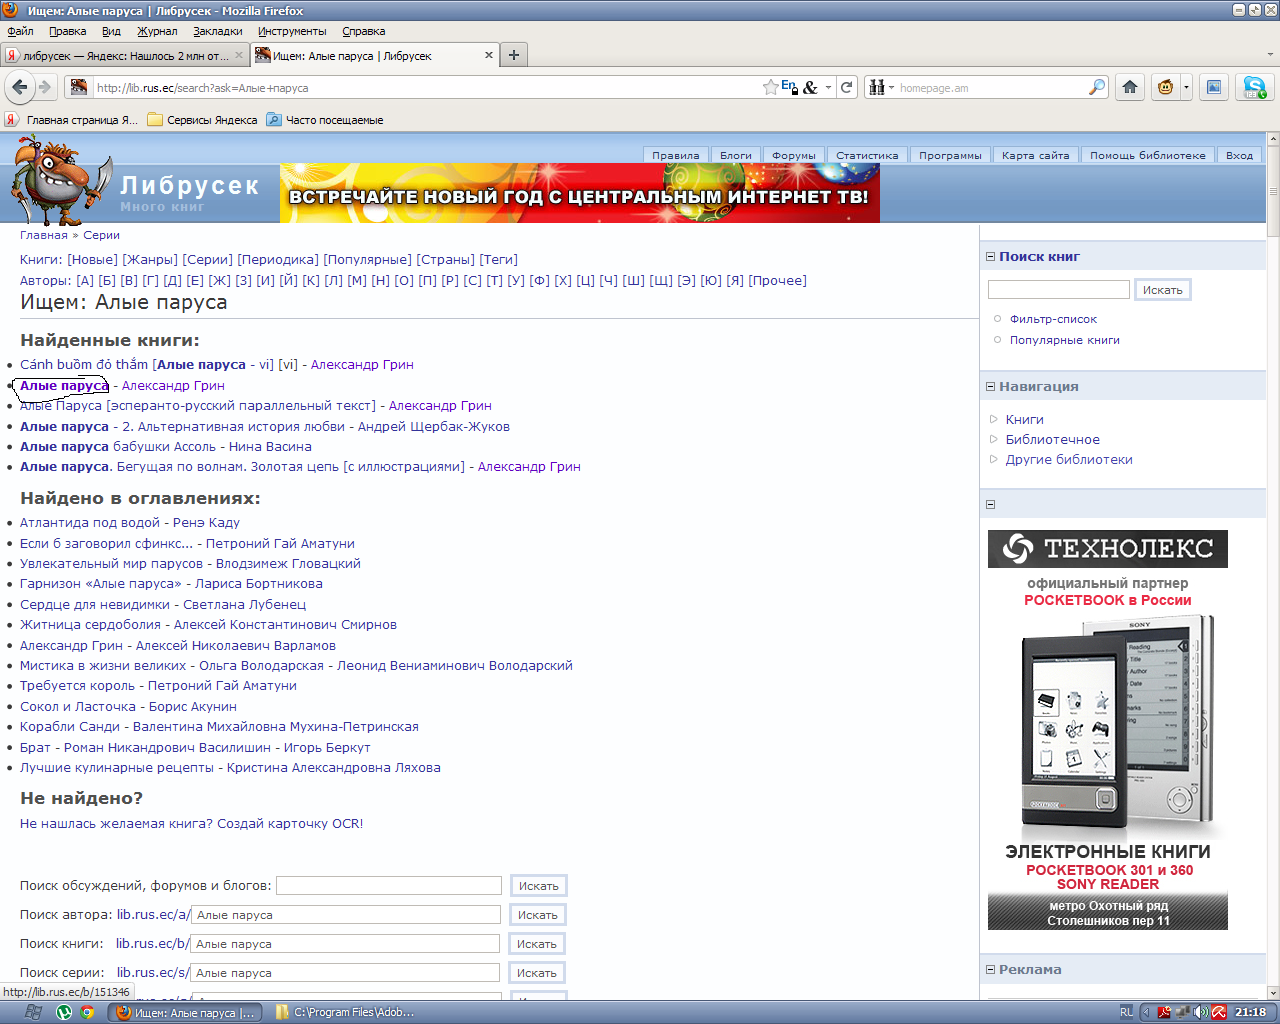Click the browser Back arrow button

pos(19,87)
